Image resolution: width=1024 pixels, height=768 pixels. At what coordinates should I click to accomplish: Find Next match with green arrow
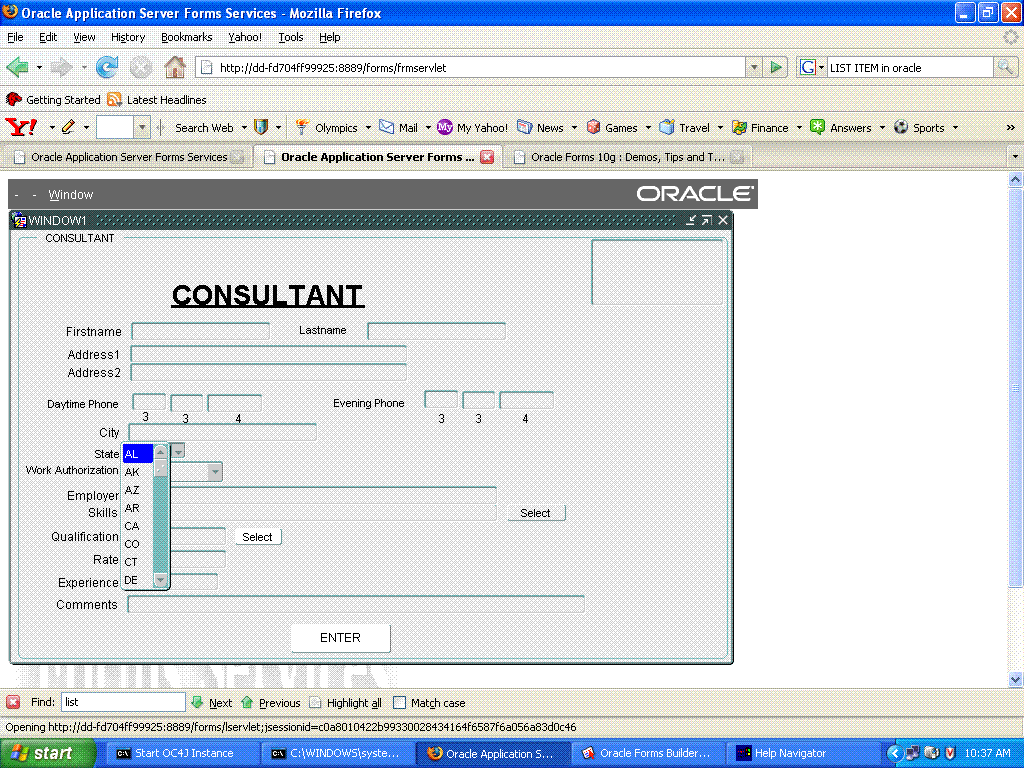point(212,703)
